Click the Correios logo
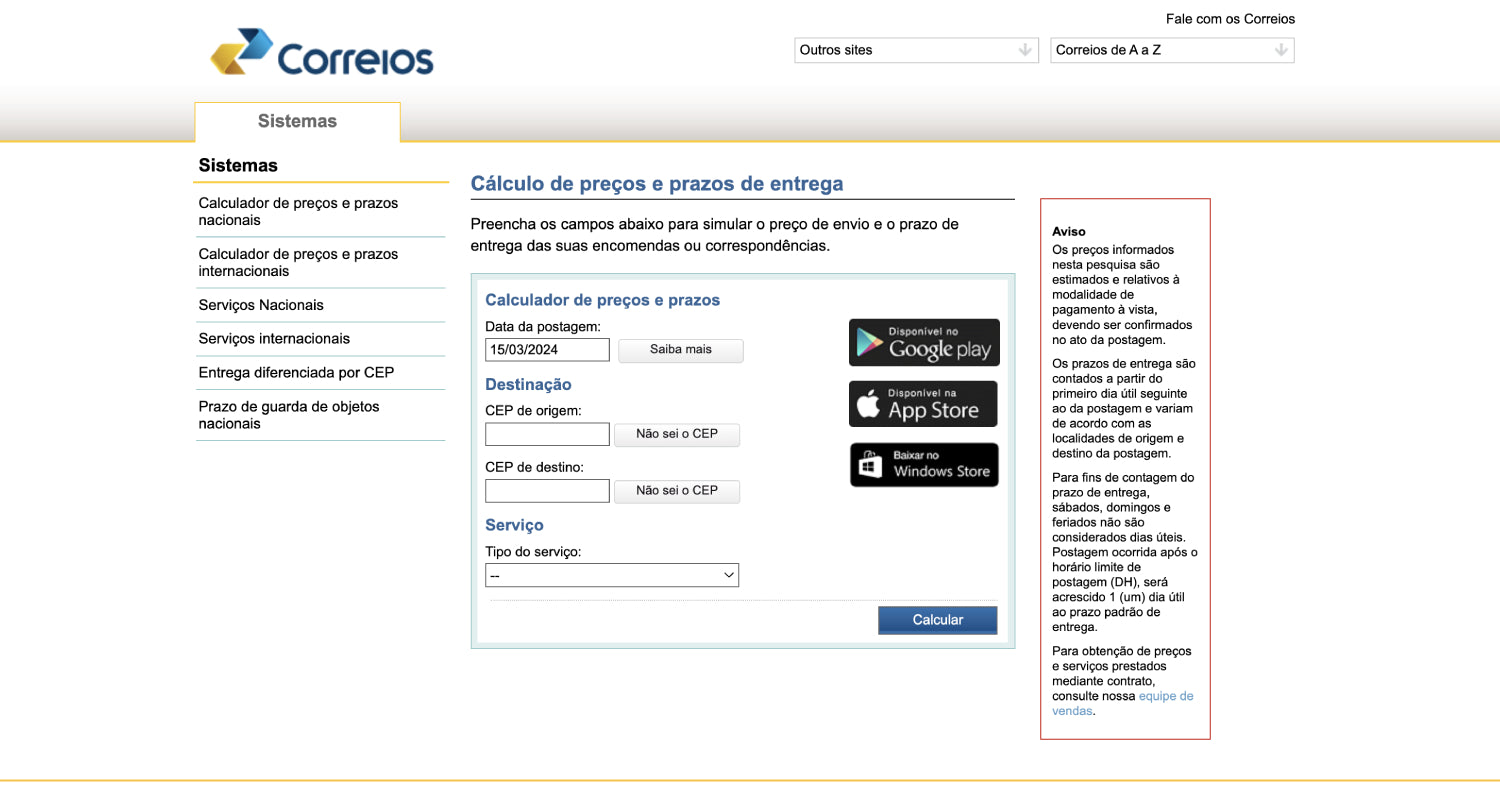Viewport: 1500px width, 800px height. (322, 52)
